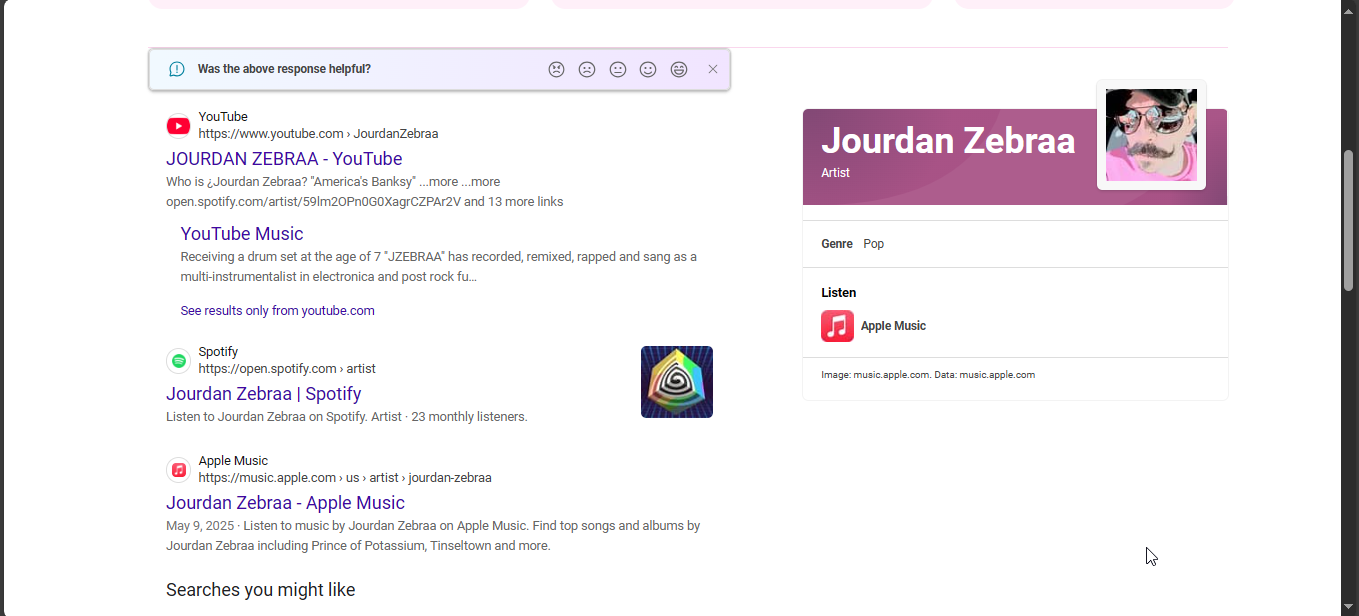Viewport: 1359px width, 616px height.
Task: Dismiss the response helpful feedback bar
Action: coord(713,69)
